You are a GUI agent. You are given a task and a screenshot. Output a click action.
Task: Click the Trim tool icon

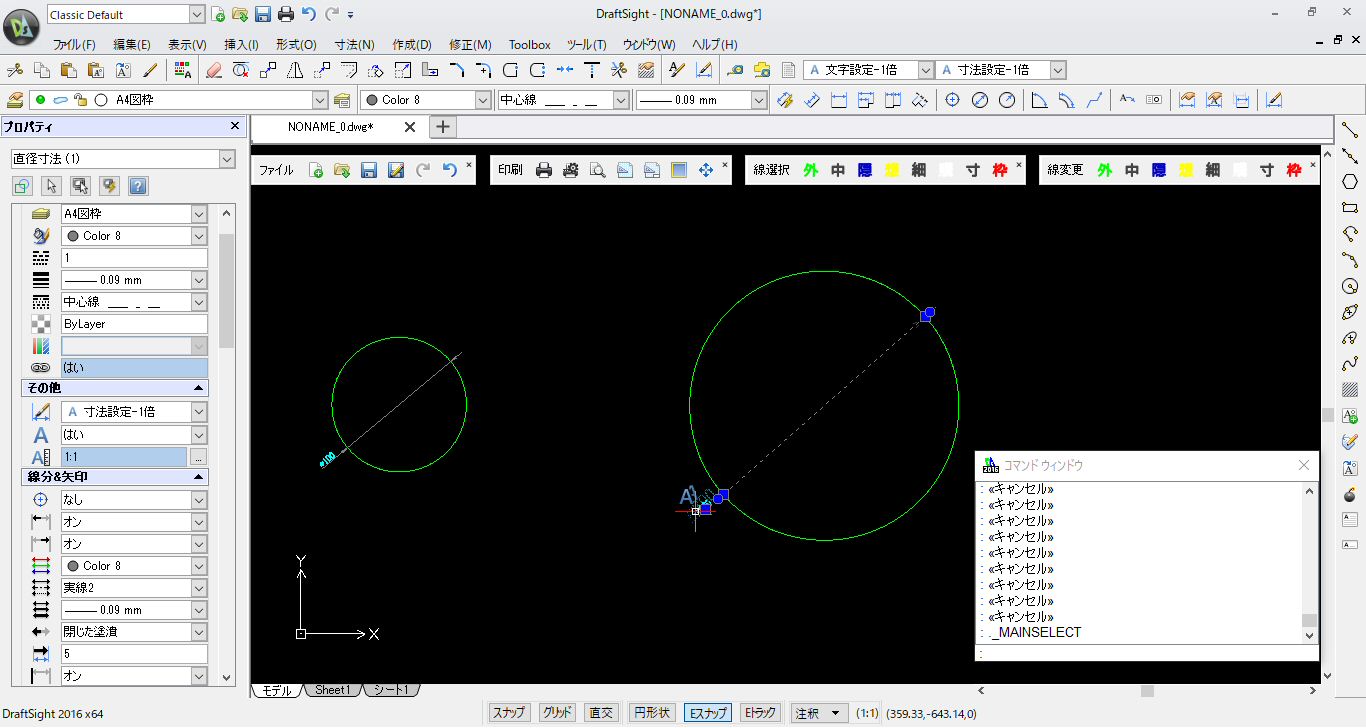pyautogui.click(x=618, y=70)
